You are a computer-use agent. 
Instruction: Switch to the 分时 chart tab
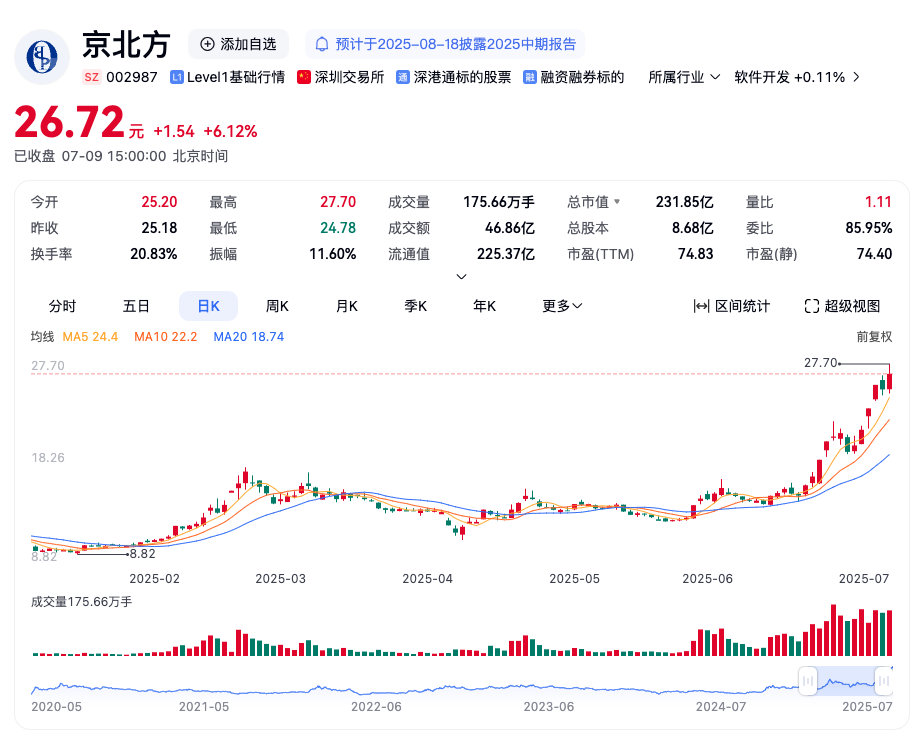[62, 306]
